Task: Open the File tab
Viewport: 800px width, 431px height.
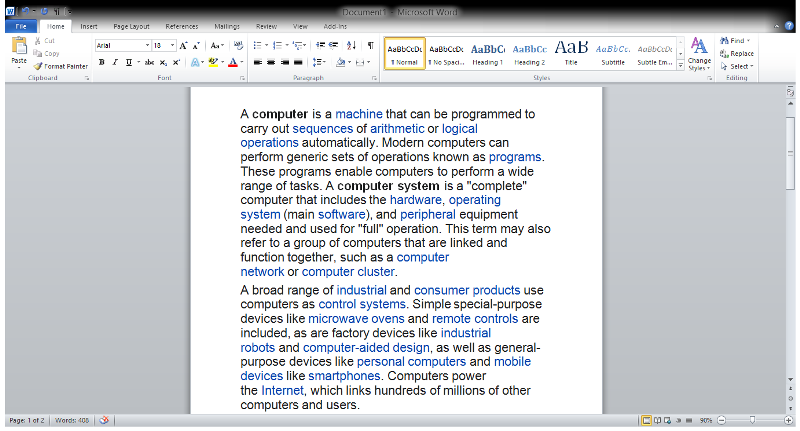Action: point(21,26)
